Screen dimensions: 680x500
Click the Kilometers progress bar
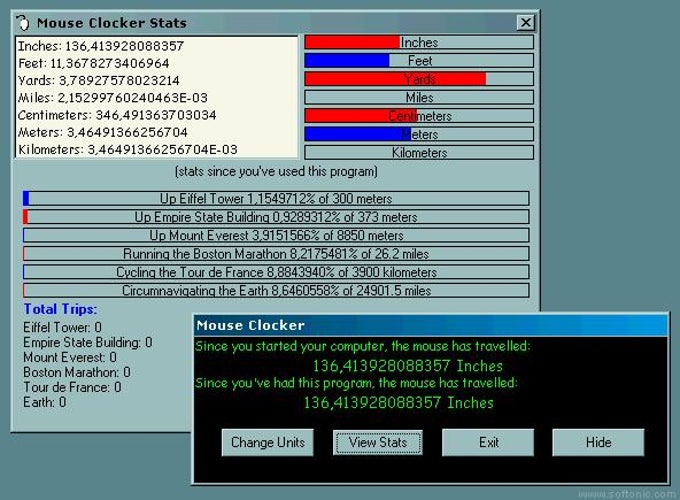(419, 153)
